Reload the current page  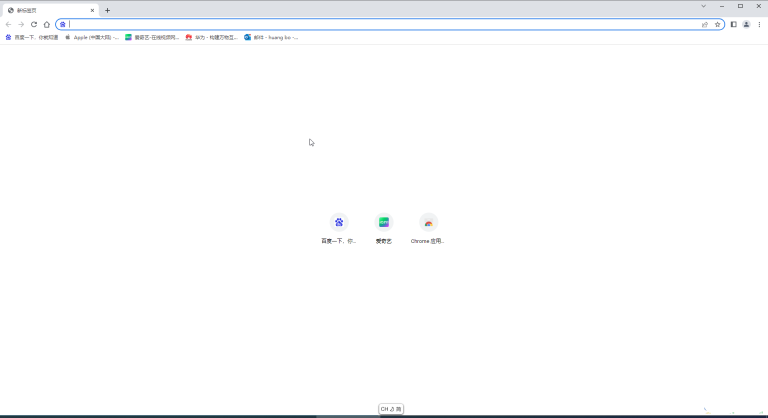[34, 25]
